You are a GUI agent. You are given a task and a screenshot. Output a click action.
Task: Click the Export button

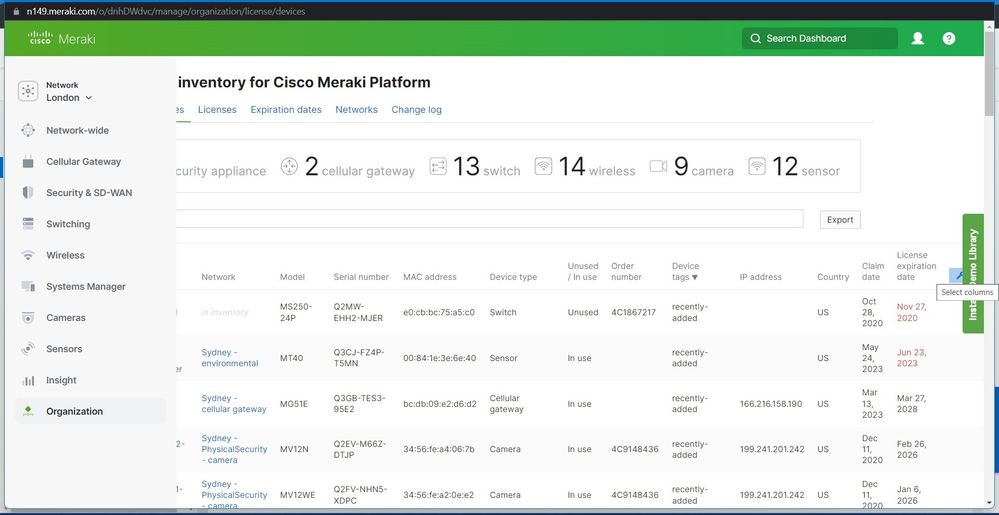click(840, 219)
